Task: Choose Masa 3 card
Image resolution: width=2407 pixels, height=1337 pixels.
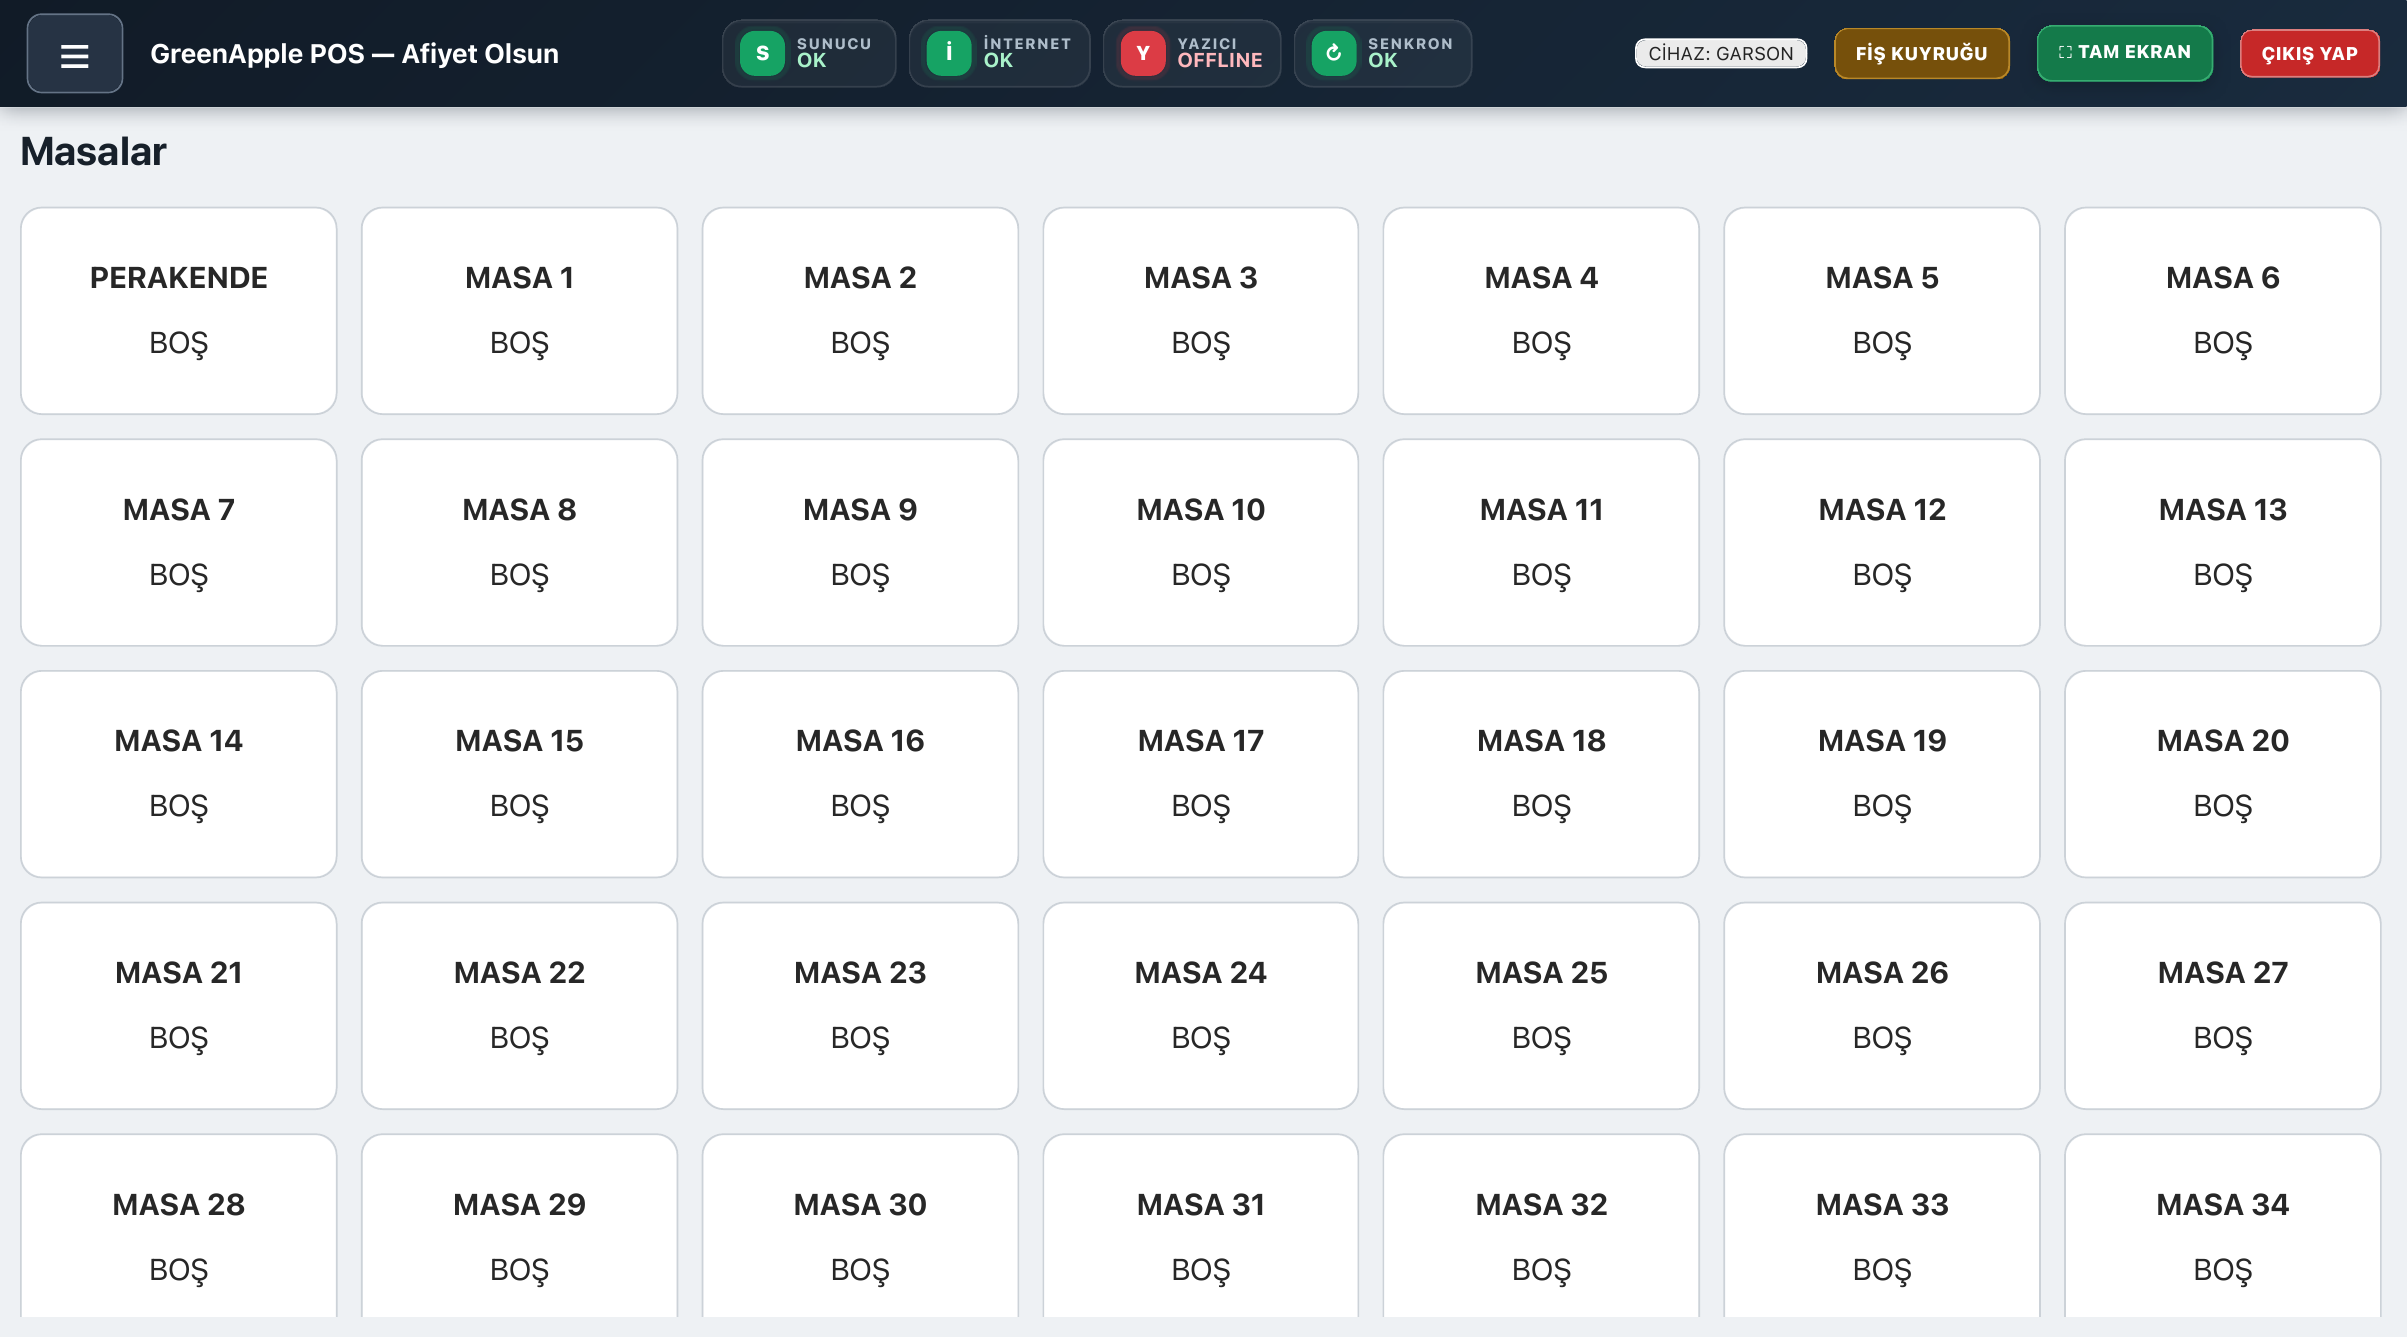Action: pos(1201,311)
